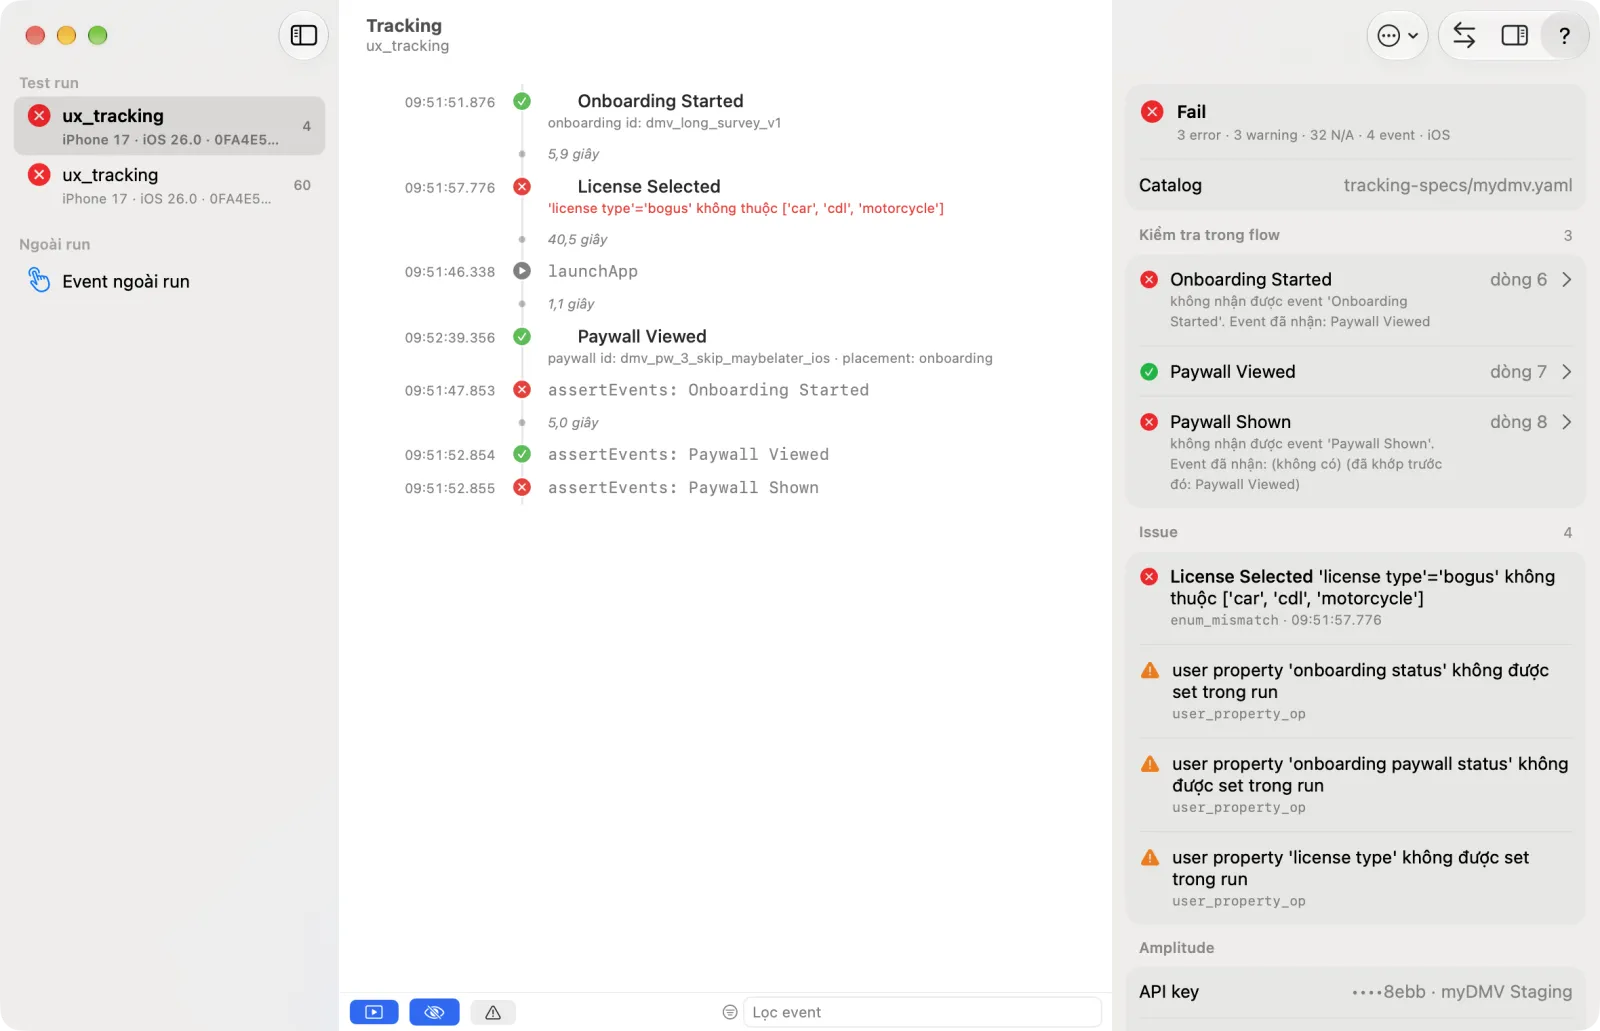Toggle the right inspector panel
1600x1031 pixels.
coord(1514,36)
